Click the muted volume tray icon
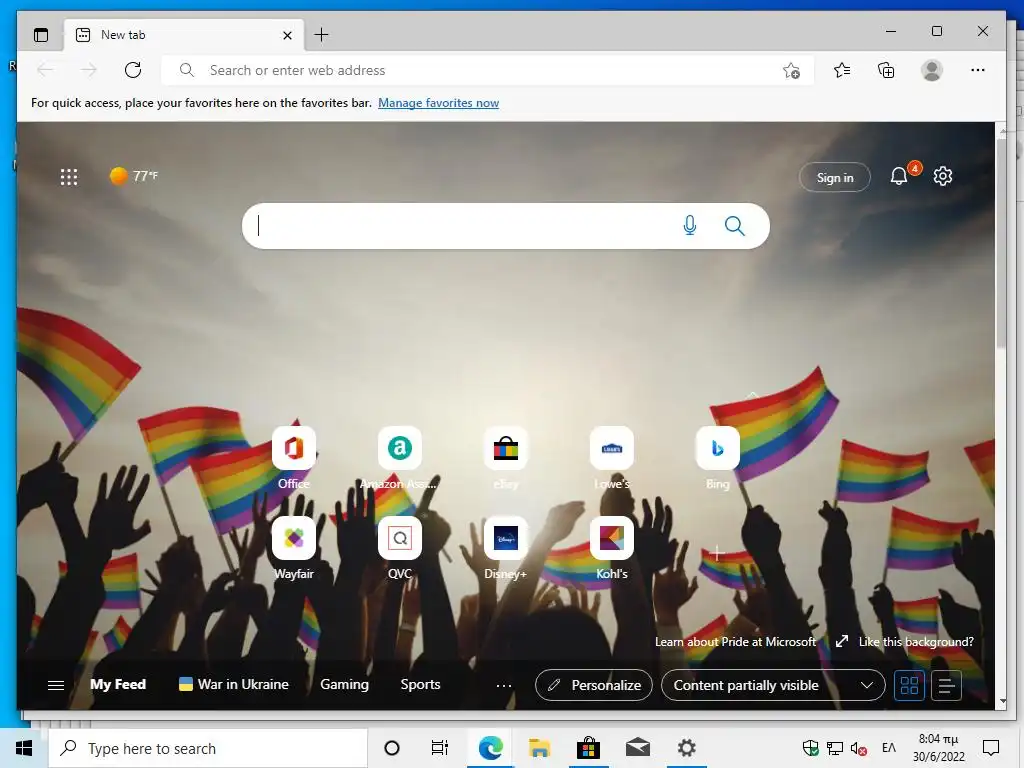The image size is (1024, 768). [859, 748]
